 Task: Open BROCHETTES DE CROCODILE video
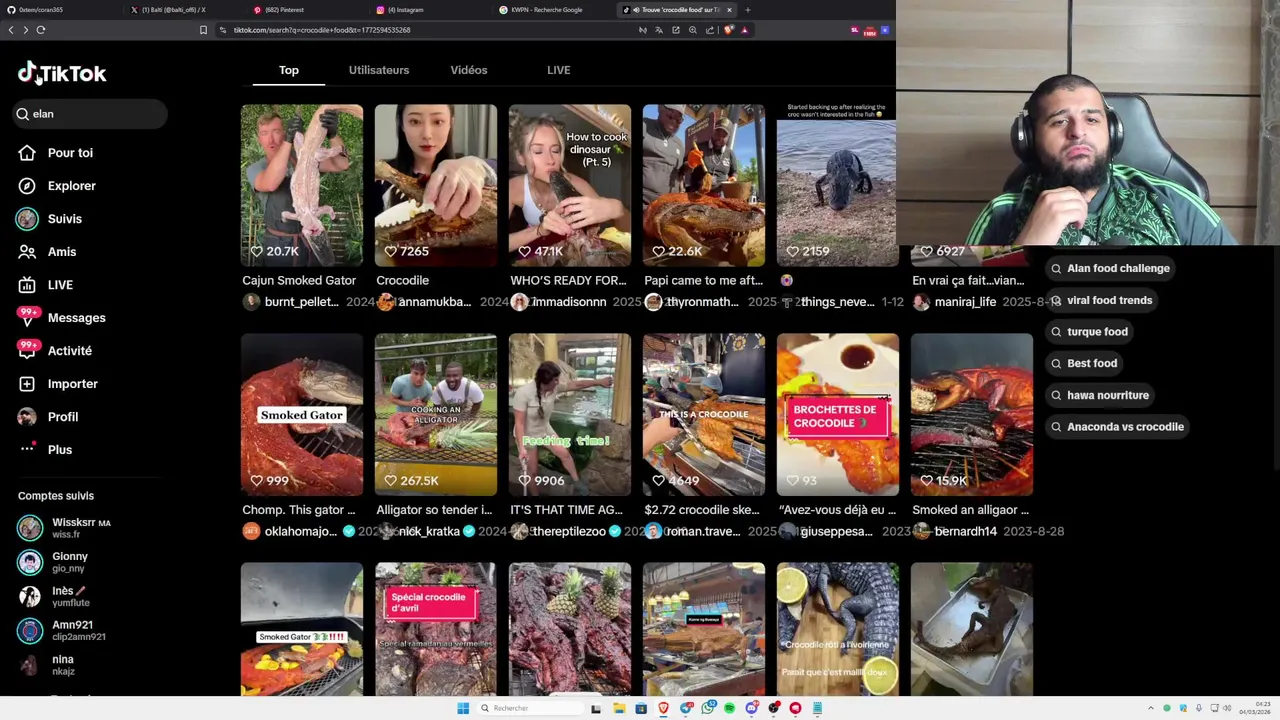point(838,415)
